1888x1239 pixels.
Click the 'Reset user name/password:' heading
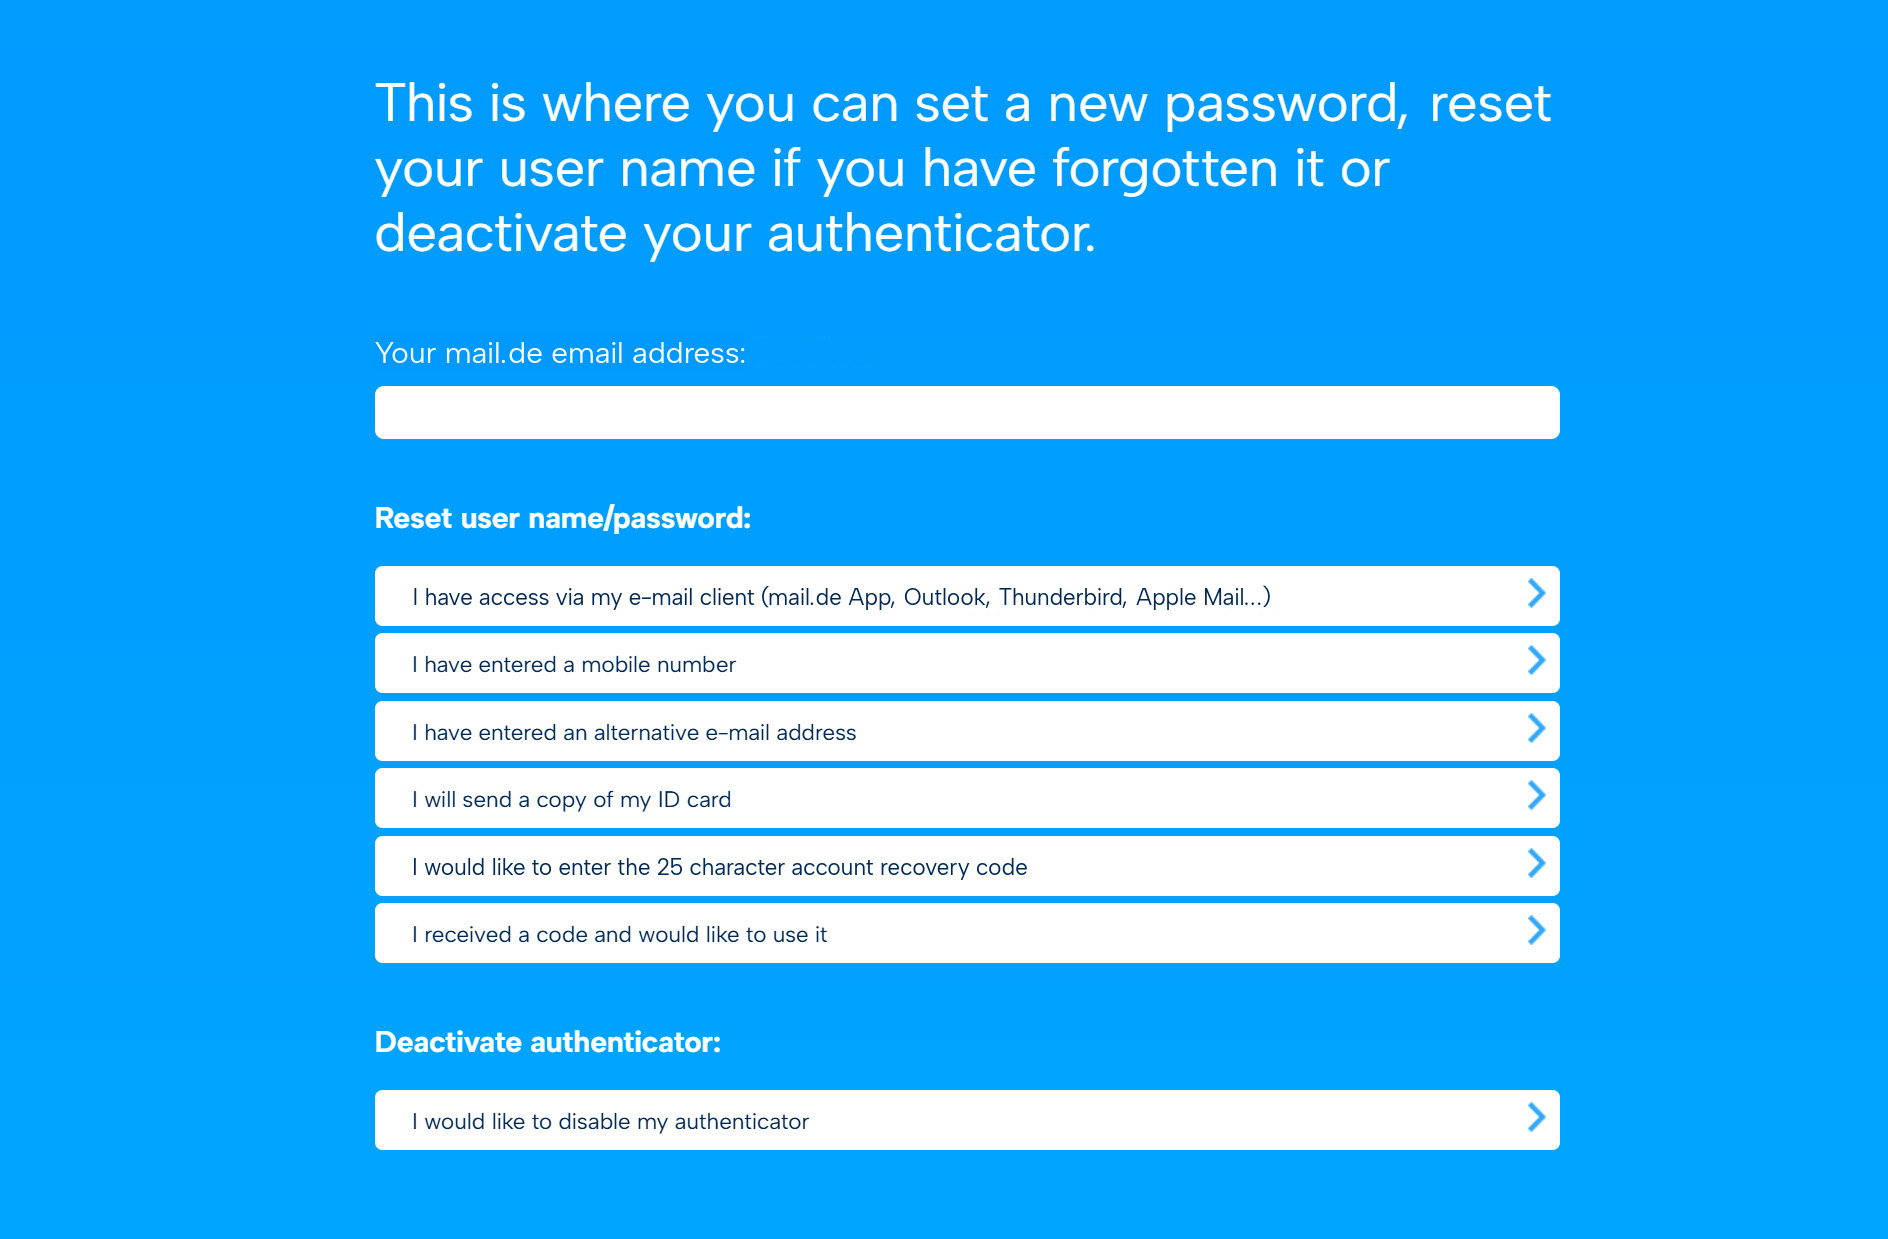point(563,518)
